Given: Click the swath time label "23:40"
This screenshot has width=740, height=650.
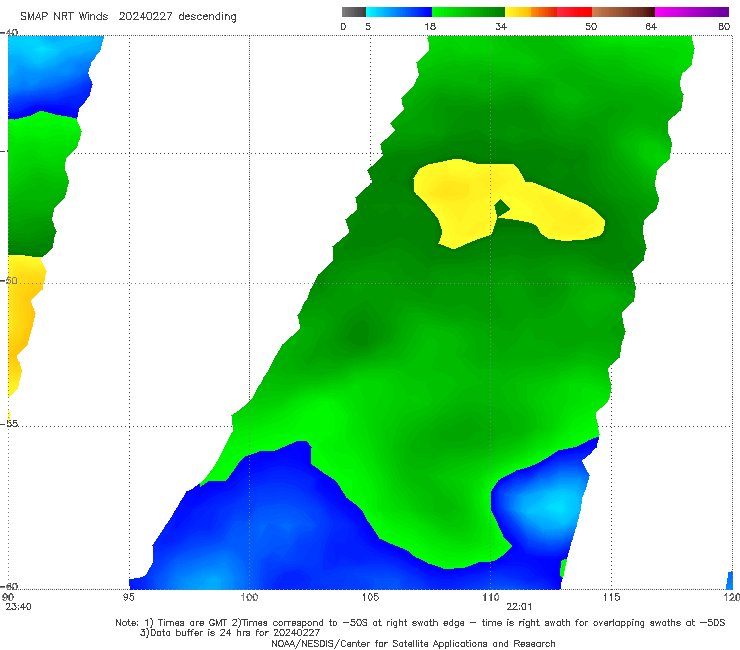Looking at the screenshot, I should 18,607.
